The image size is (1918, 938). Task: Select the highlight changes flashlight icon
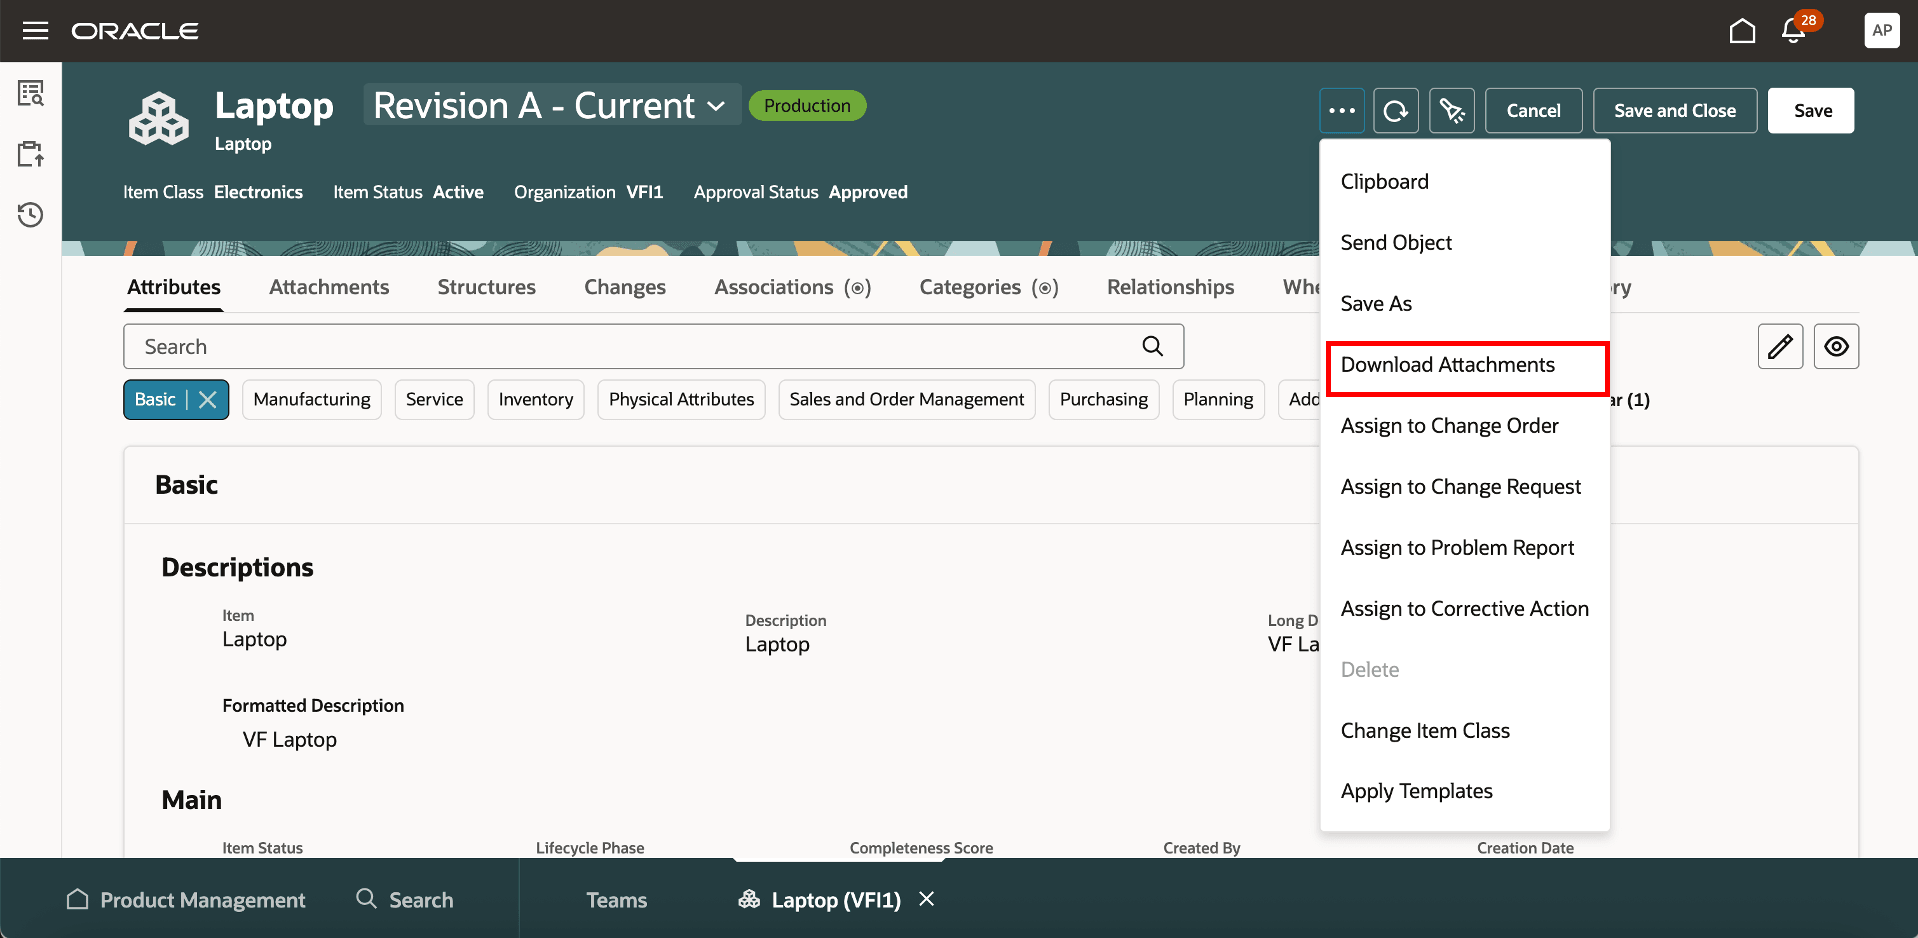click(x=1451, y=110)
